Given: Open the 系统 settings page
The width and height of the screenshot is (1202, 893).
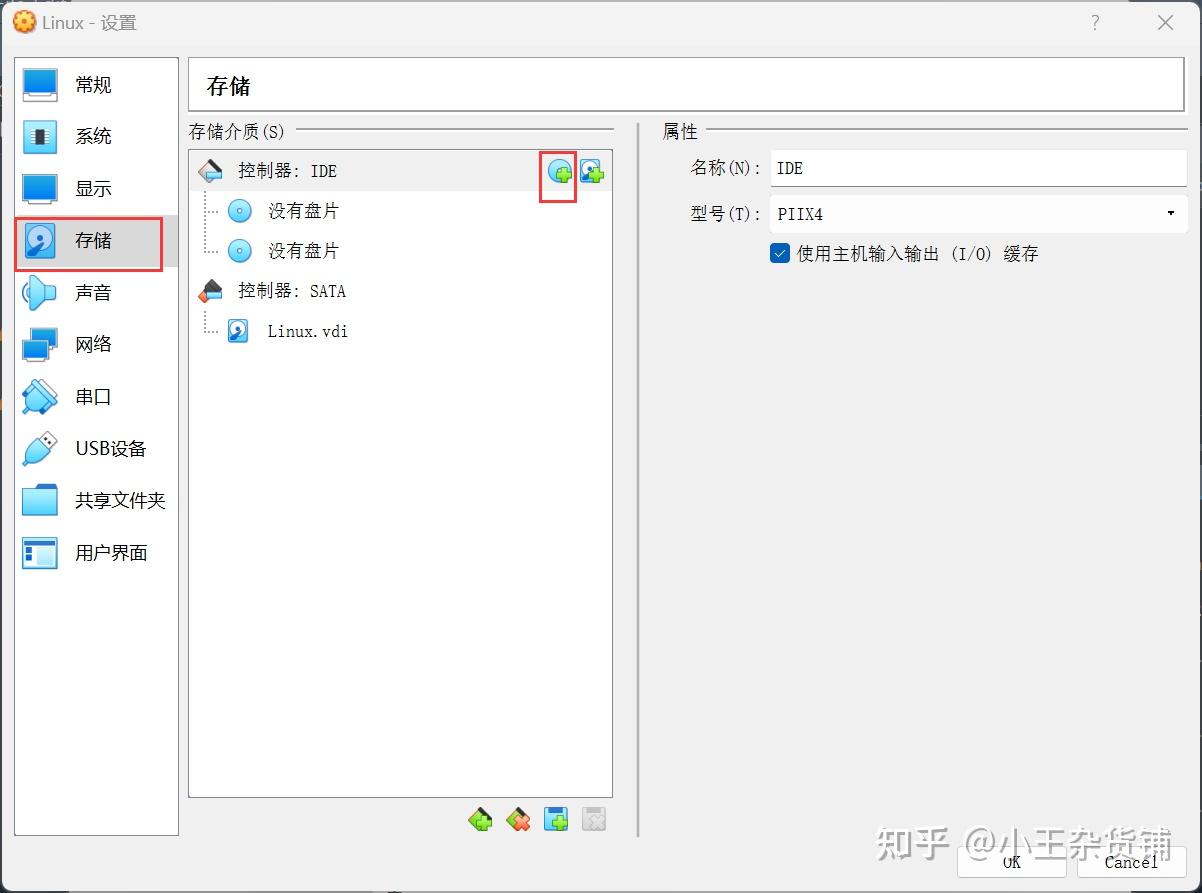Looking at the screenshot, I should click(94, 136).
